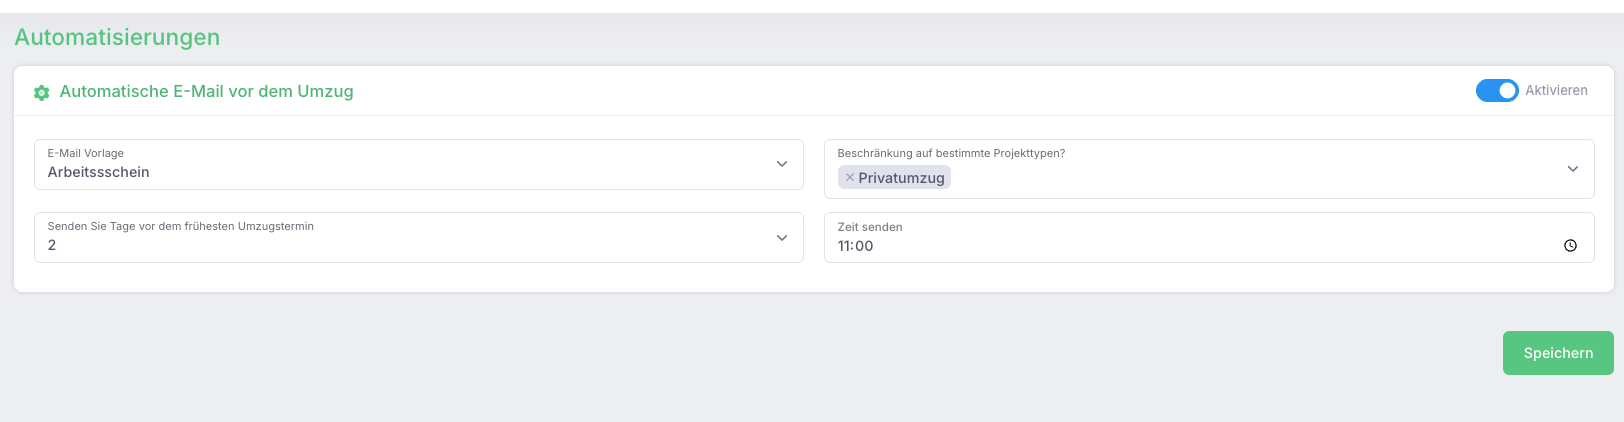
Task: Expand the Projekttypen restriction chevron
Action: coord(1573,169)
